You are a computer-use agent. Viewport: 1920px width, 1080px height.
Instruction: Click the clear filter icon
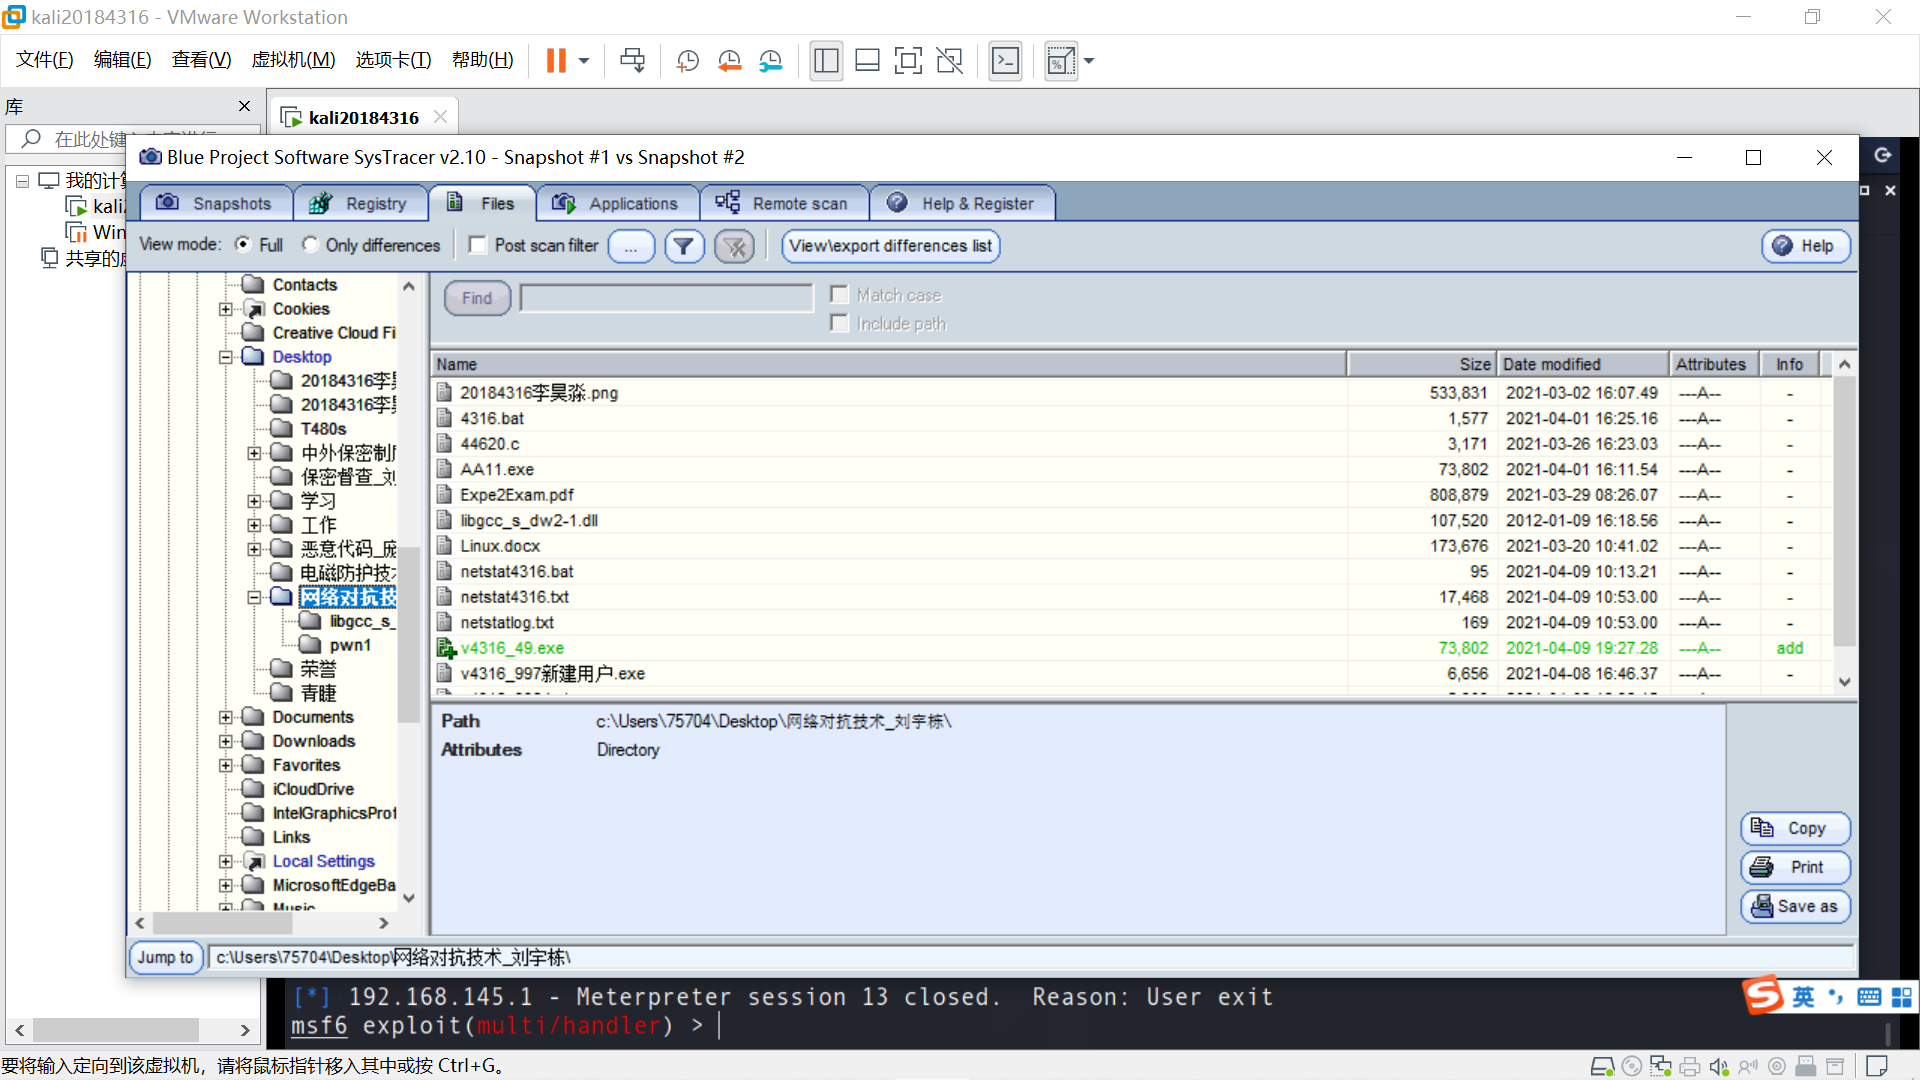735,246
